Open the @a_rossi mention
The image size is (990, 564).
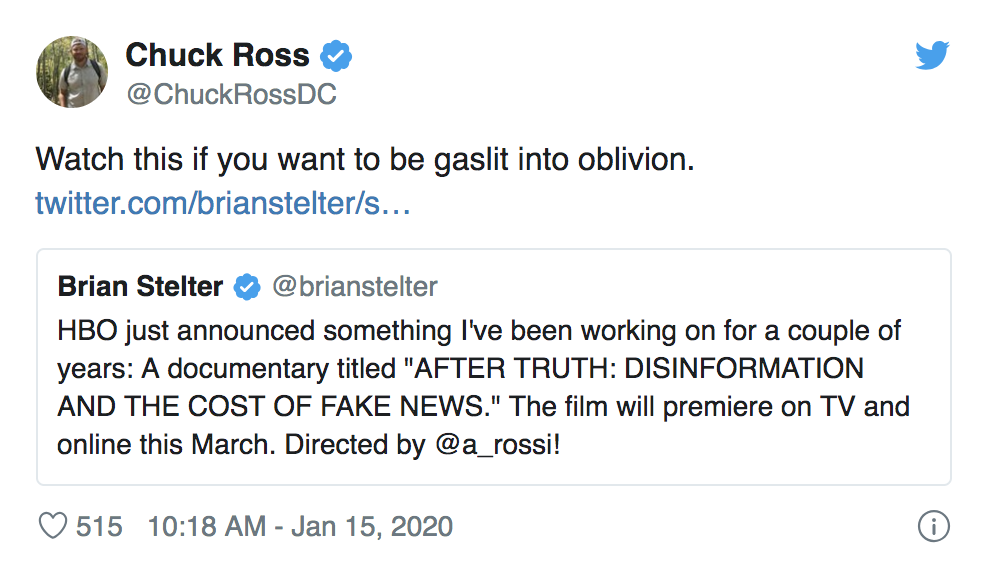498,445
